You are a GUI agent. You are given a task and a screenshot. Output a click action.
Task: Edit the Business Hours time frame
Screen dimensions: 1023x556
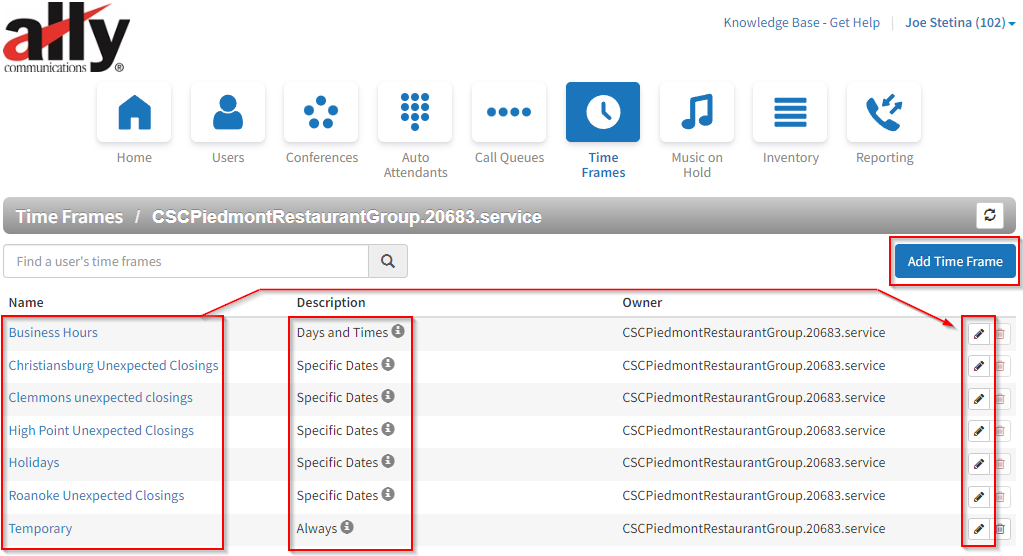979,334
